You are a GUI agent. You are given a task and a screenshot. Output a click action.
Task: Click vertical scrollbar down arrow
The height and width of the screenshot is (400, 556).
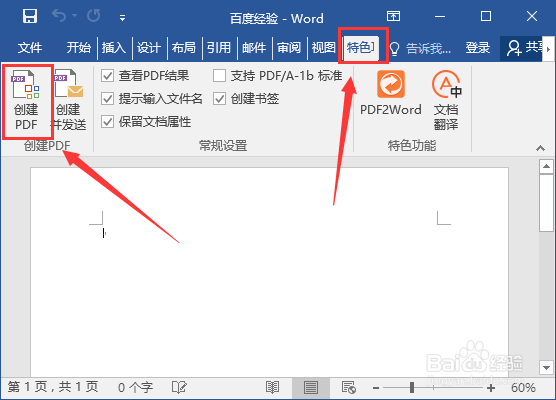[x=546, y=367]
